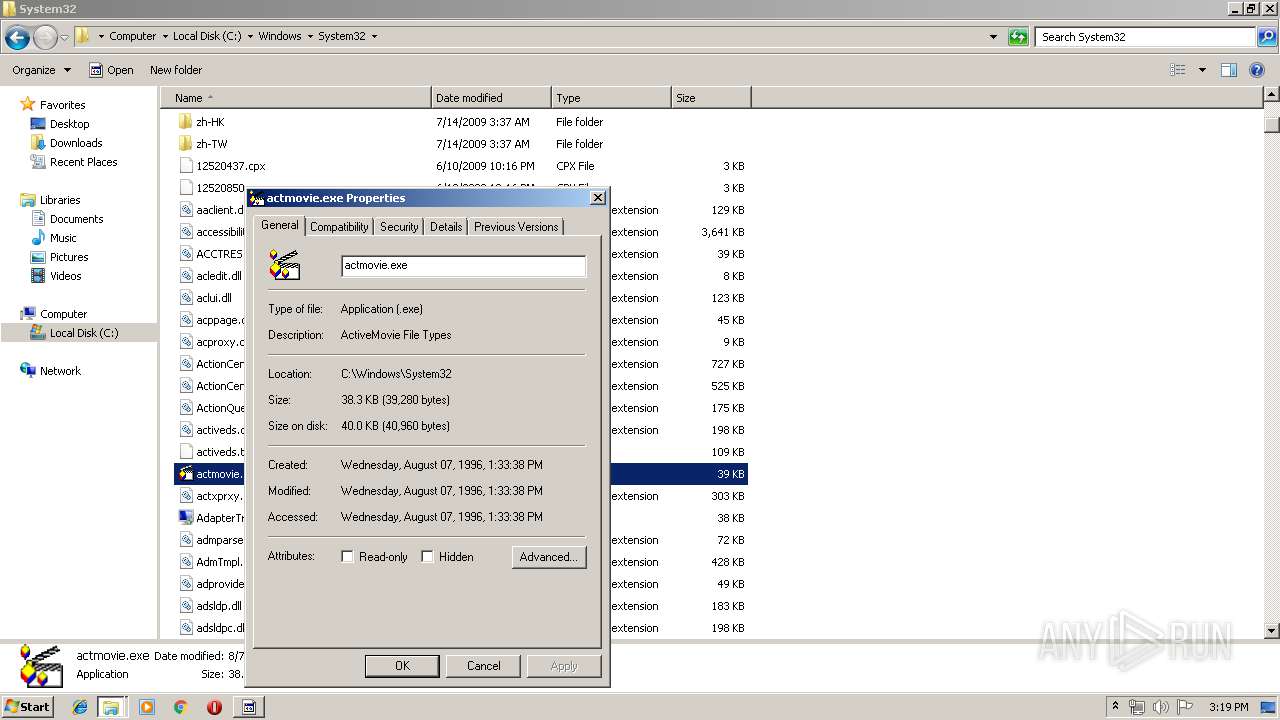Enable the Hidden attribute checkbox
Screen dimensions: 1280x720
click(427, 557)
